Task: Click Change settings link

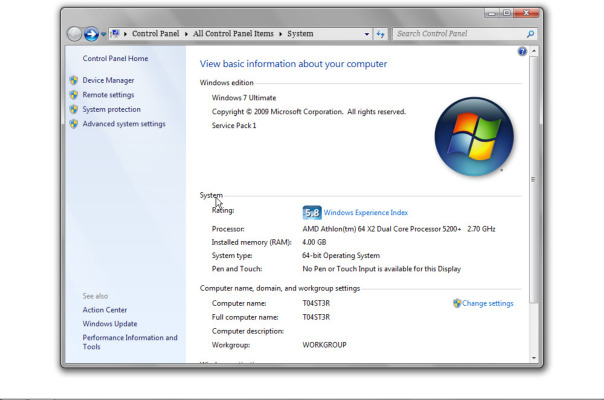Action: coord(488,303)
